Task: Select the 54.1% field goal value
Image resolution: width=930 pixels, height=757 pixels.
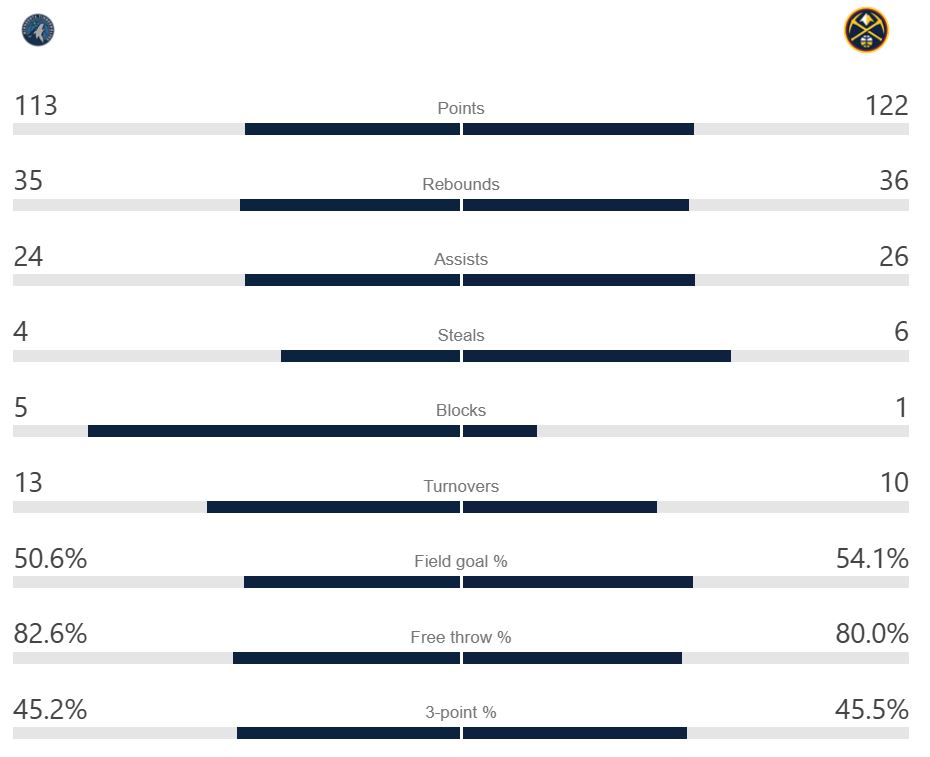Action: (x=872, y=559)
